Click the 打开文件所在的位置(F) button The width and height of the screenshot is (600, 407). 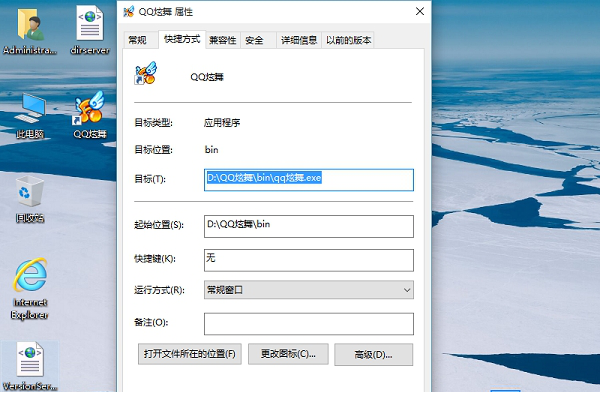click(x=190, y=354)
